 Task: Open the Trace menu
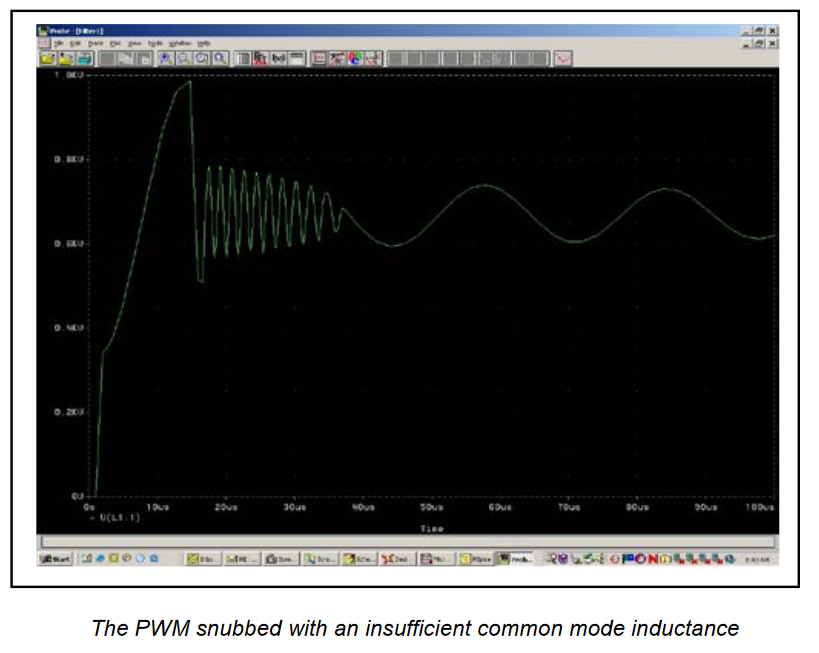pos(95,43)
